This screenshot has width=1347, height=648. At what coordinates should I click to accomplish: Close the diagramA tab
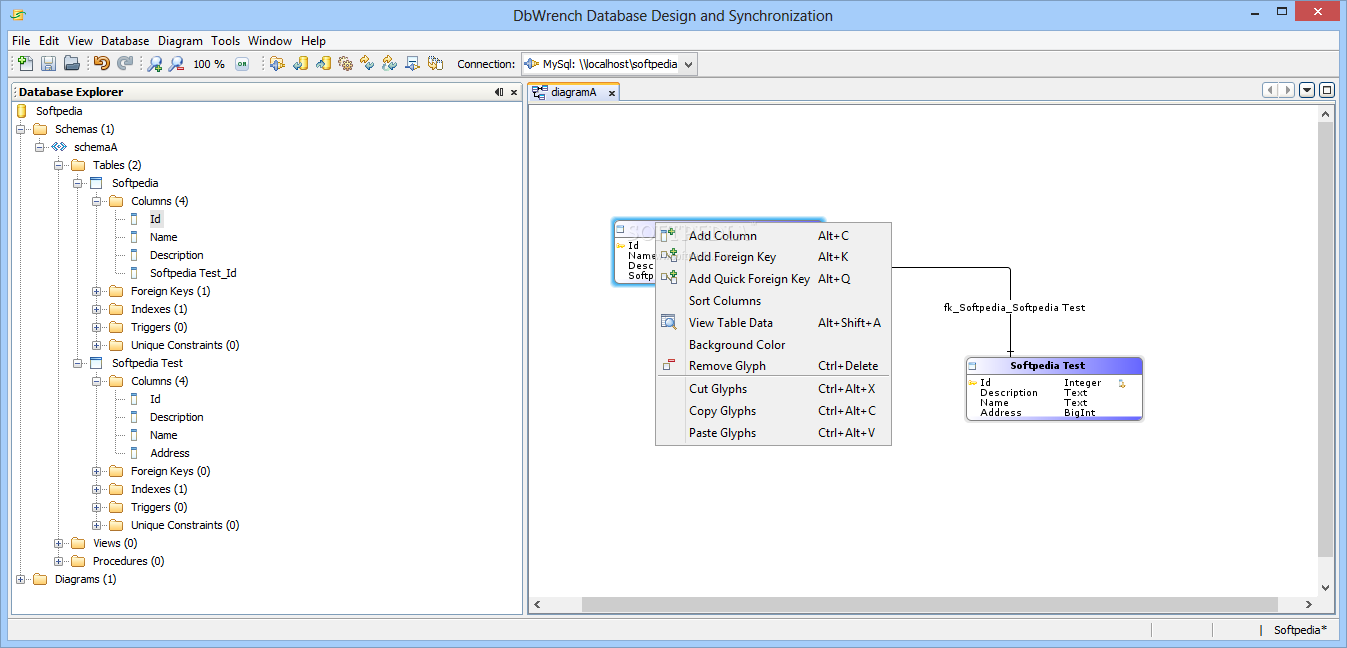click(612, 93)
